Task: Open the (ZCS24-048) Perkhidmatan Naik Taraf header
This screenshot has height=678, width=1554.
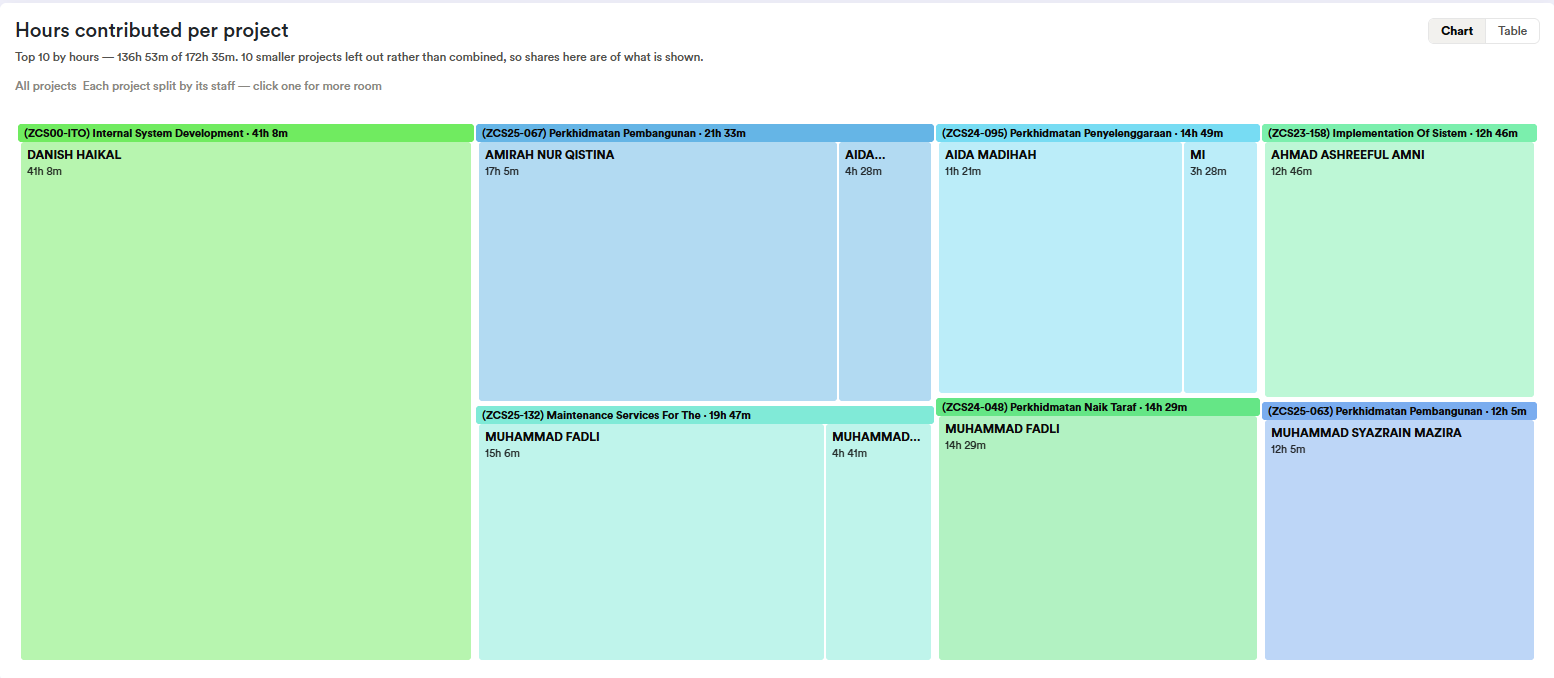Action: click(x=1098, y=407)
